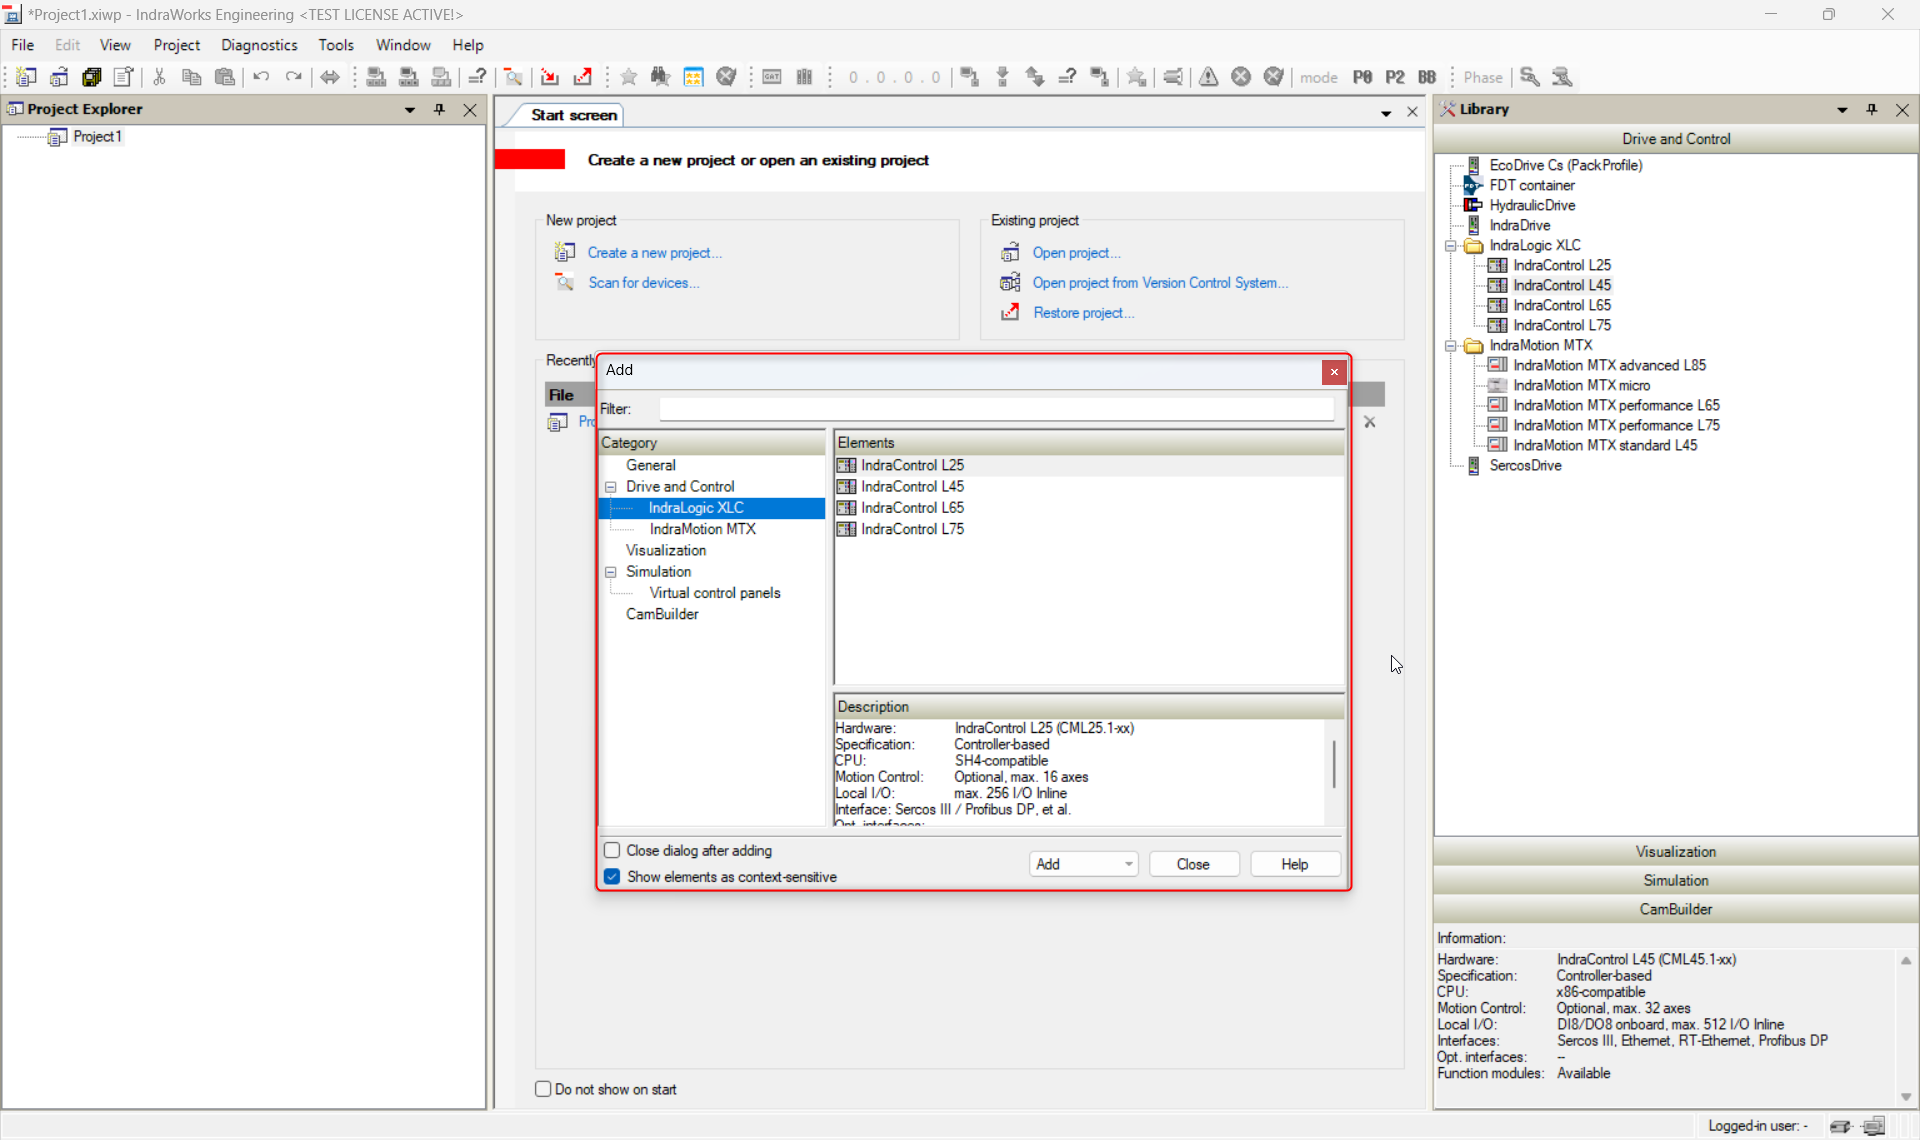Viewport: 1920px width, 1140px height.
Task: Enable Close dialog after adding checkbox
Action: point(612,850)
